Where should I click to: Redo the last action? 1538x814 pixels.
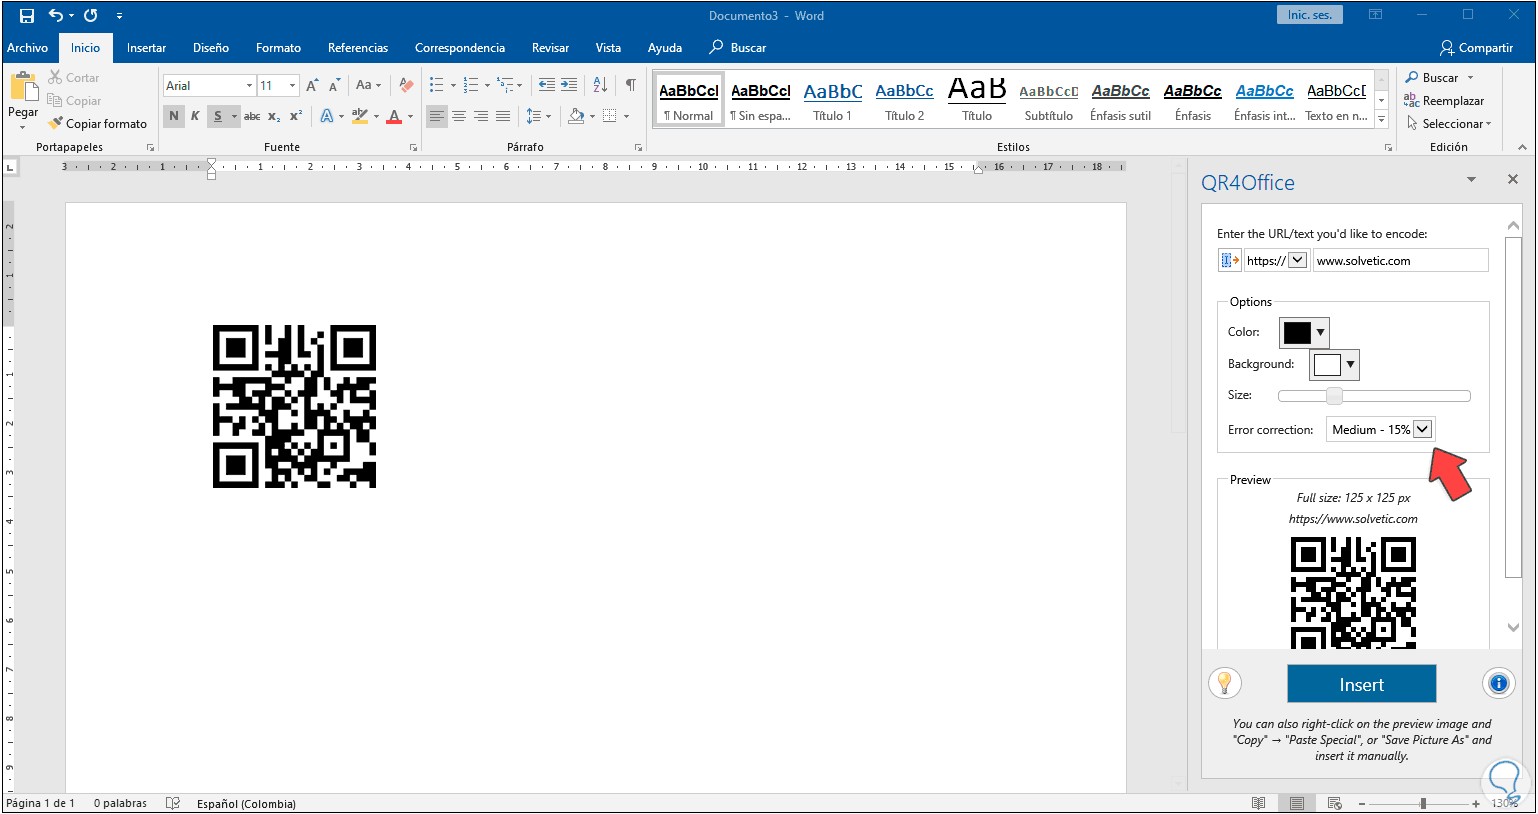[91, 16]
